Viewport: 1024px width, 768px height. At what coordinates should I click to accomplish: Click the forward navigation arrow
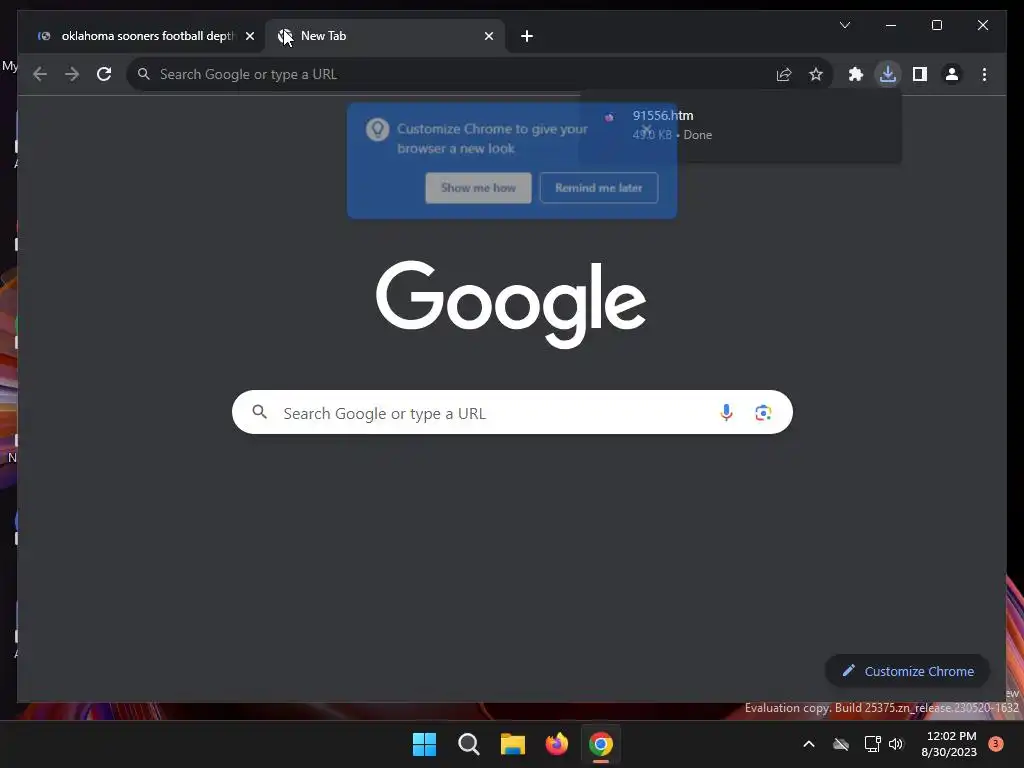click(x=72, y=74)
